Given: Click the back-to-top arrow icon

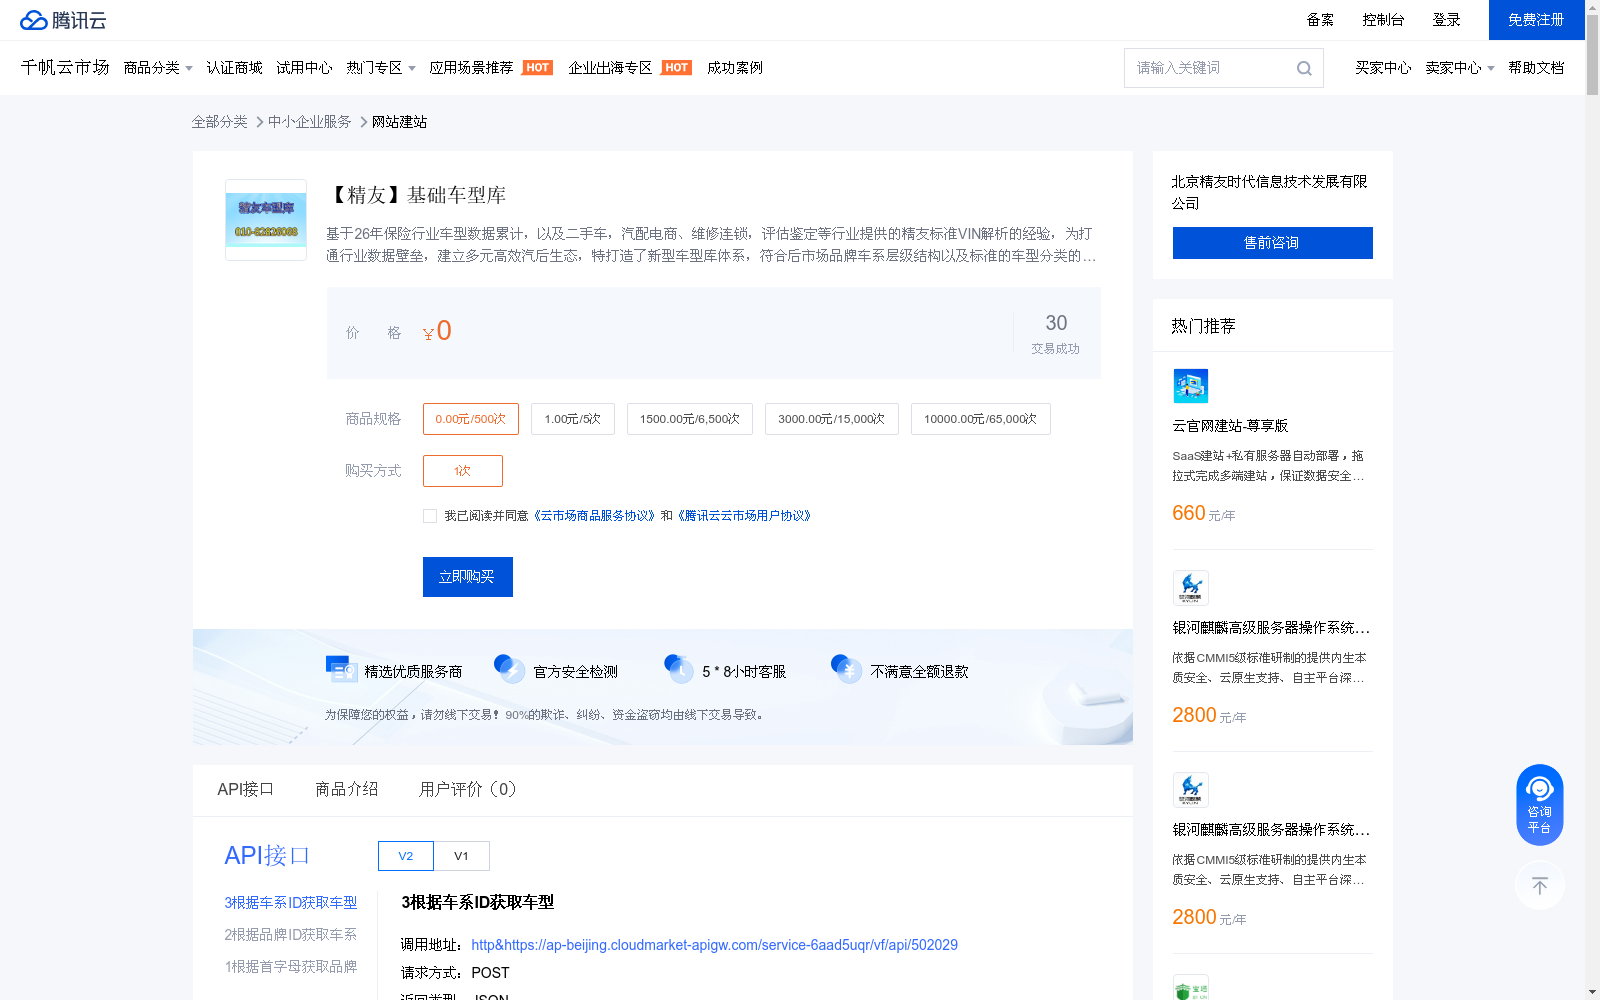Looking at the screenshot, I should point(1539,885).
